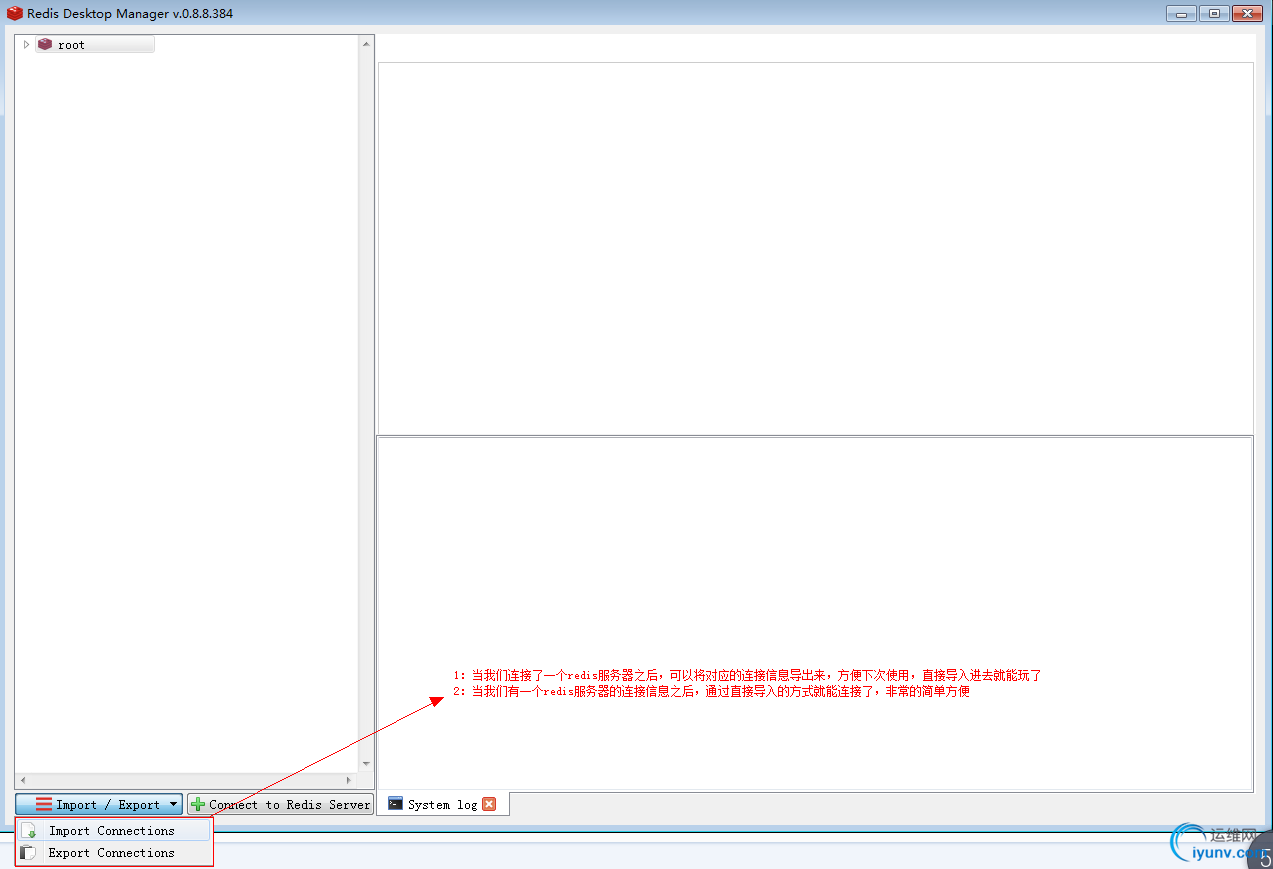Click the Redis Desktop Manager title icon
The height and width of the screenshot is (869, 1273).
pyautogui.click(x=14, y=14)
